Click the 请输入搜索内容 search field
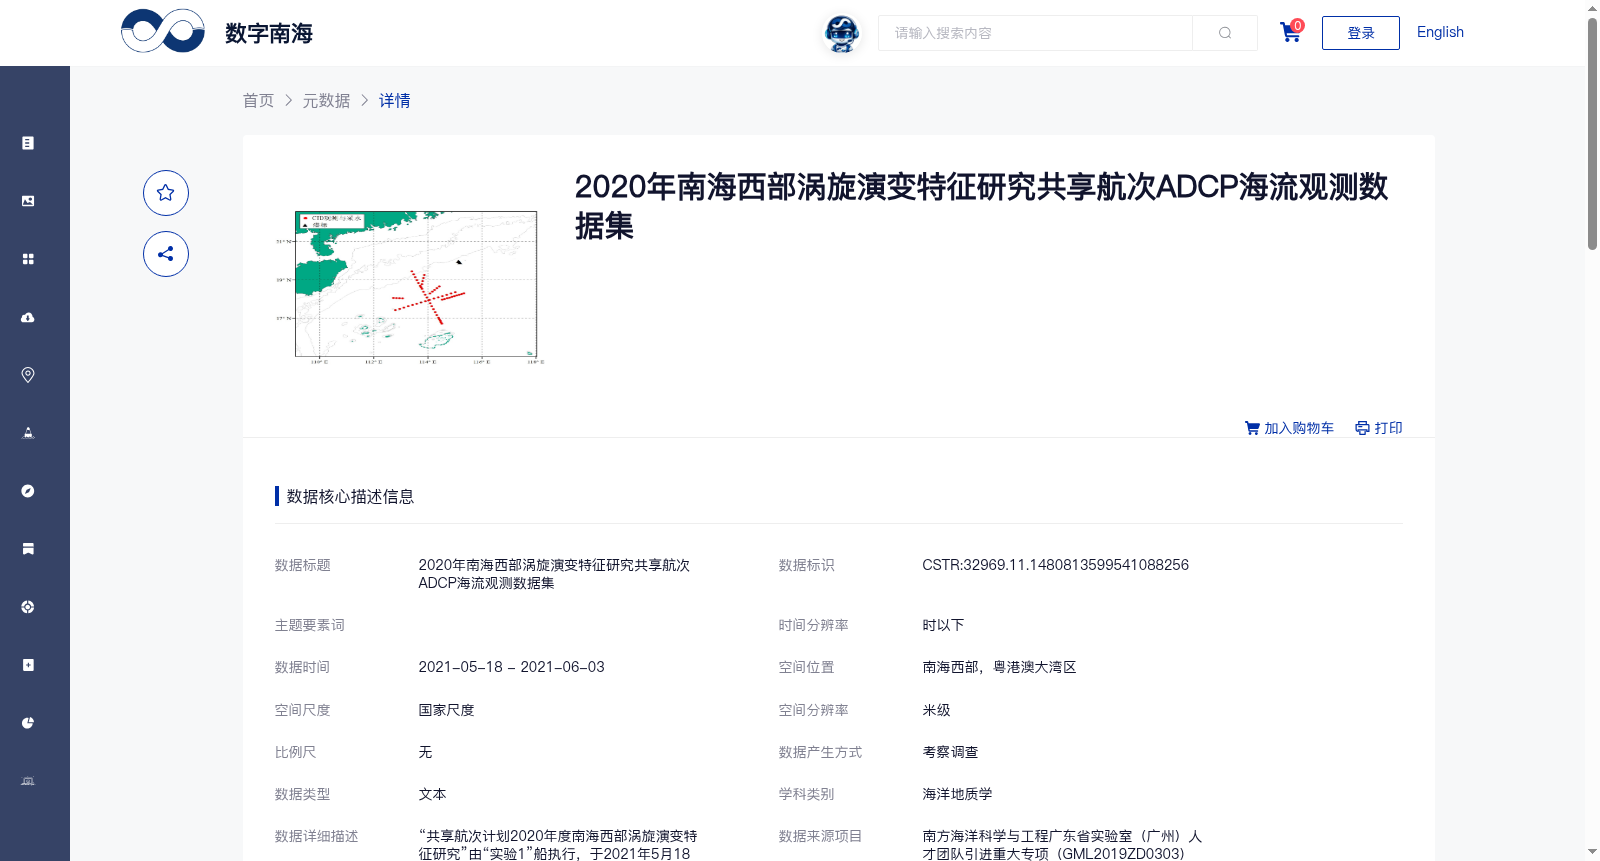 [1035, 33]
